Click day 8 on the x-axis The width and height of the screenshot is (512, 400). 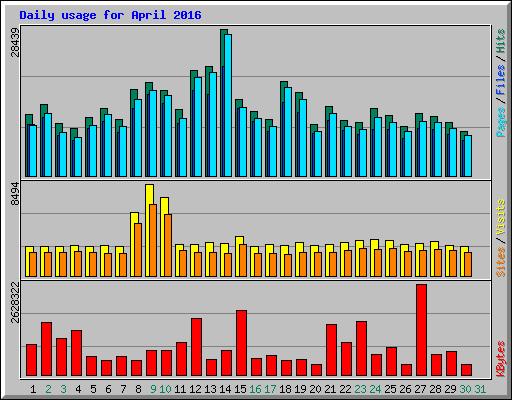pyautogui.click(x=138, y=389)
